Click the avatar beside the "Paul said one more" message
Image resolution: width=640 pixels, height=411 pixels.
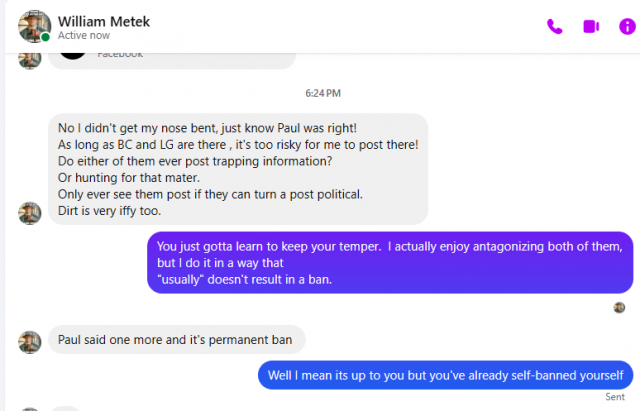30,342
